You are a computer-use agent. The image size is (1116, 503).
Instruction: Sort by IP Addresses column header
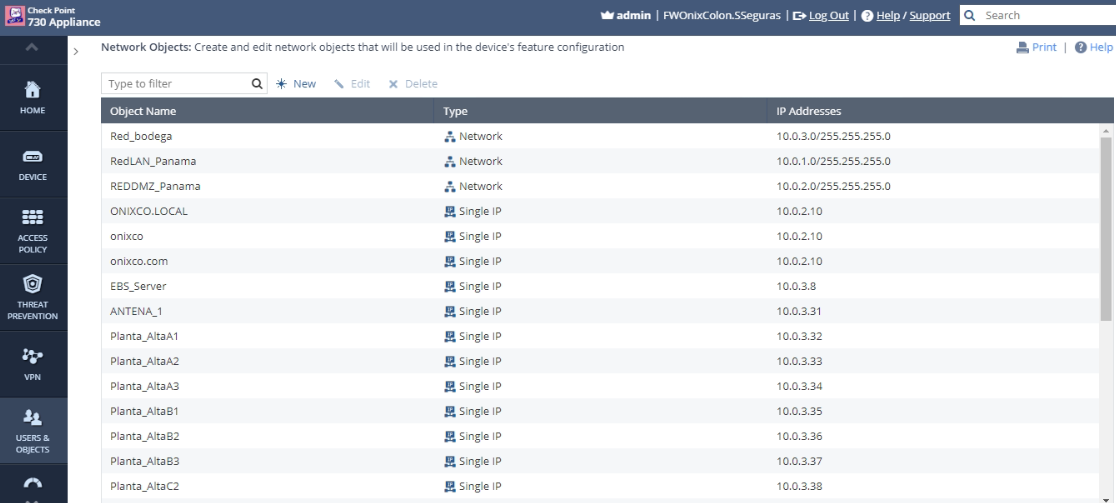pyautogui.click(x=808, y=111)
